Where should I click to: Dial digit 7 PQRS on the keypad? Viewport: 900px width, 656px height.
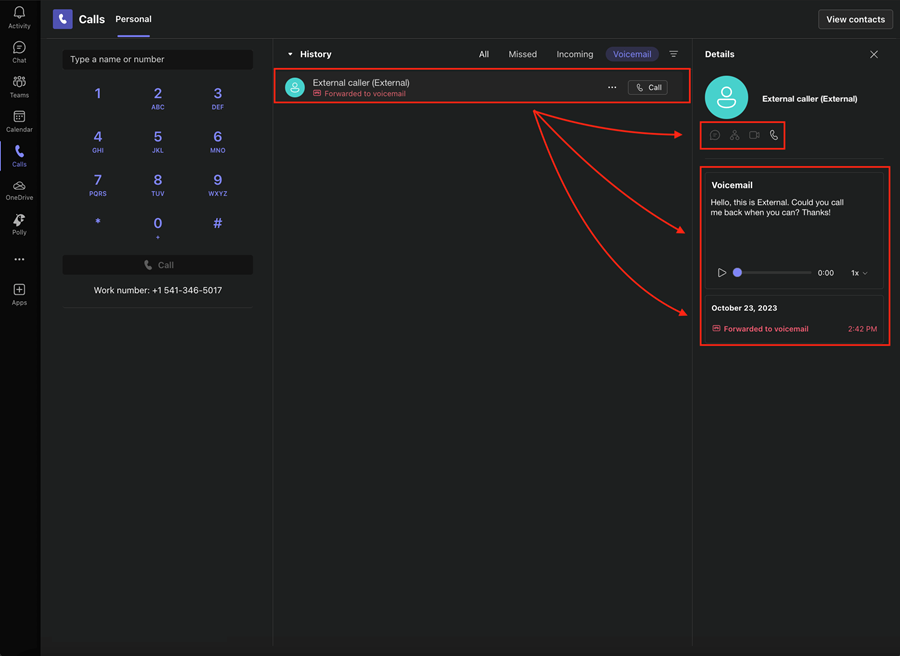click(x=98, y=184)
